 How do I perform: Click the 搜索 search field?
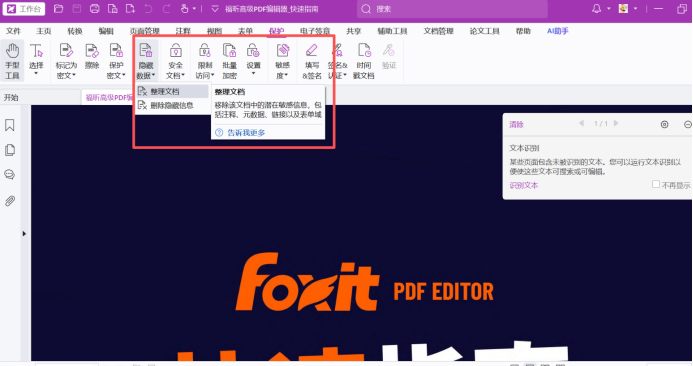pyautogui.click(x=452, y=9)
